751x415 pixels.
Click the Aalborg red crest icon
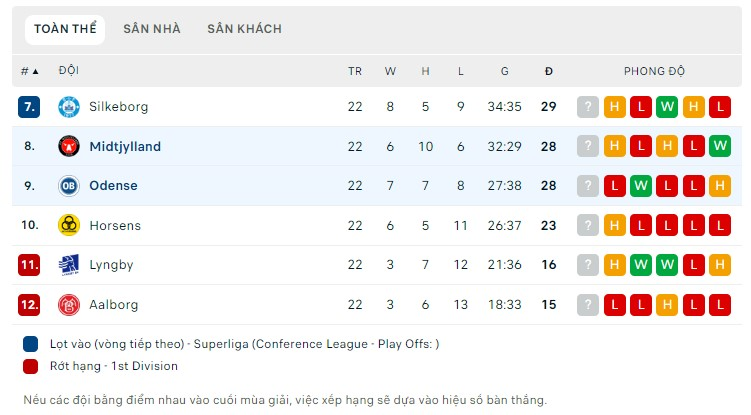[68, 305]
